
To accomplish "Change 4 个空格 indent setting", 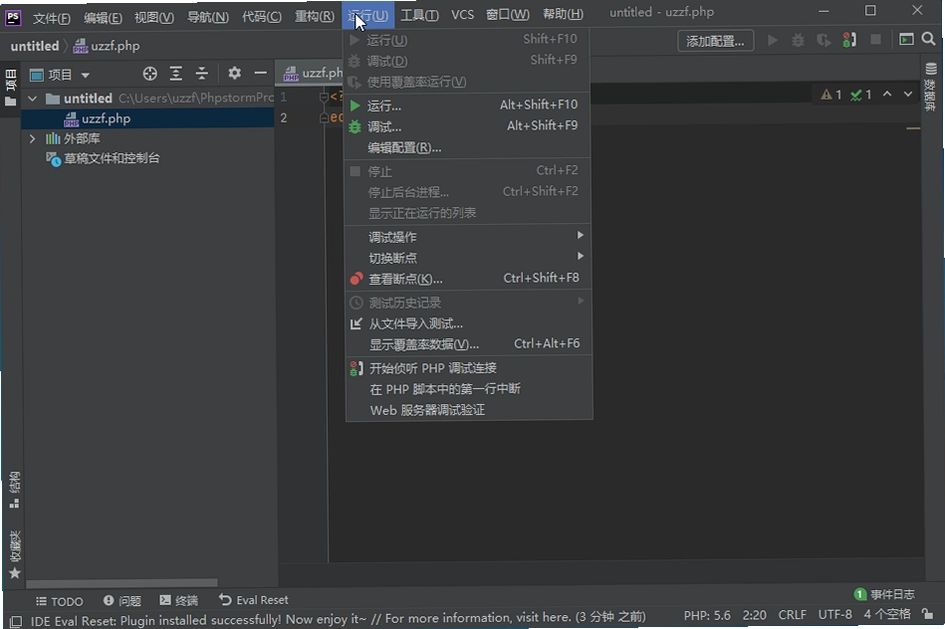I will point(887,613).
